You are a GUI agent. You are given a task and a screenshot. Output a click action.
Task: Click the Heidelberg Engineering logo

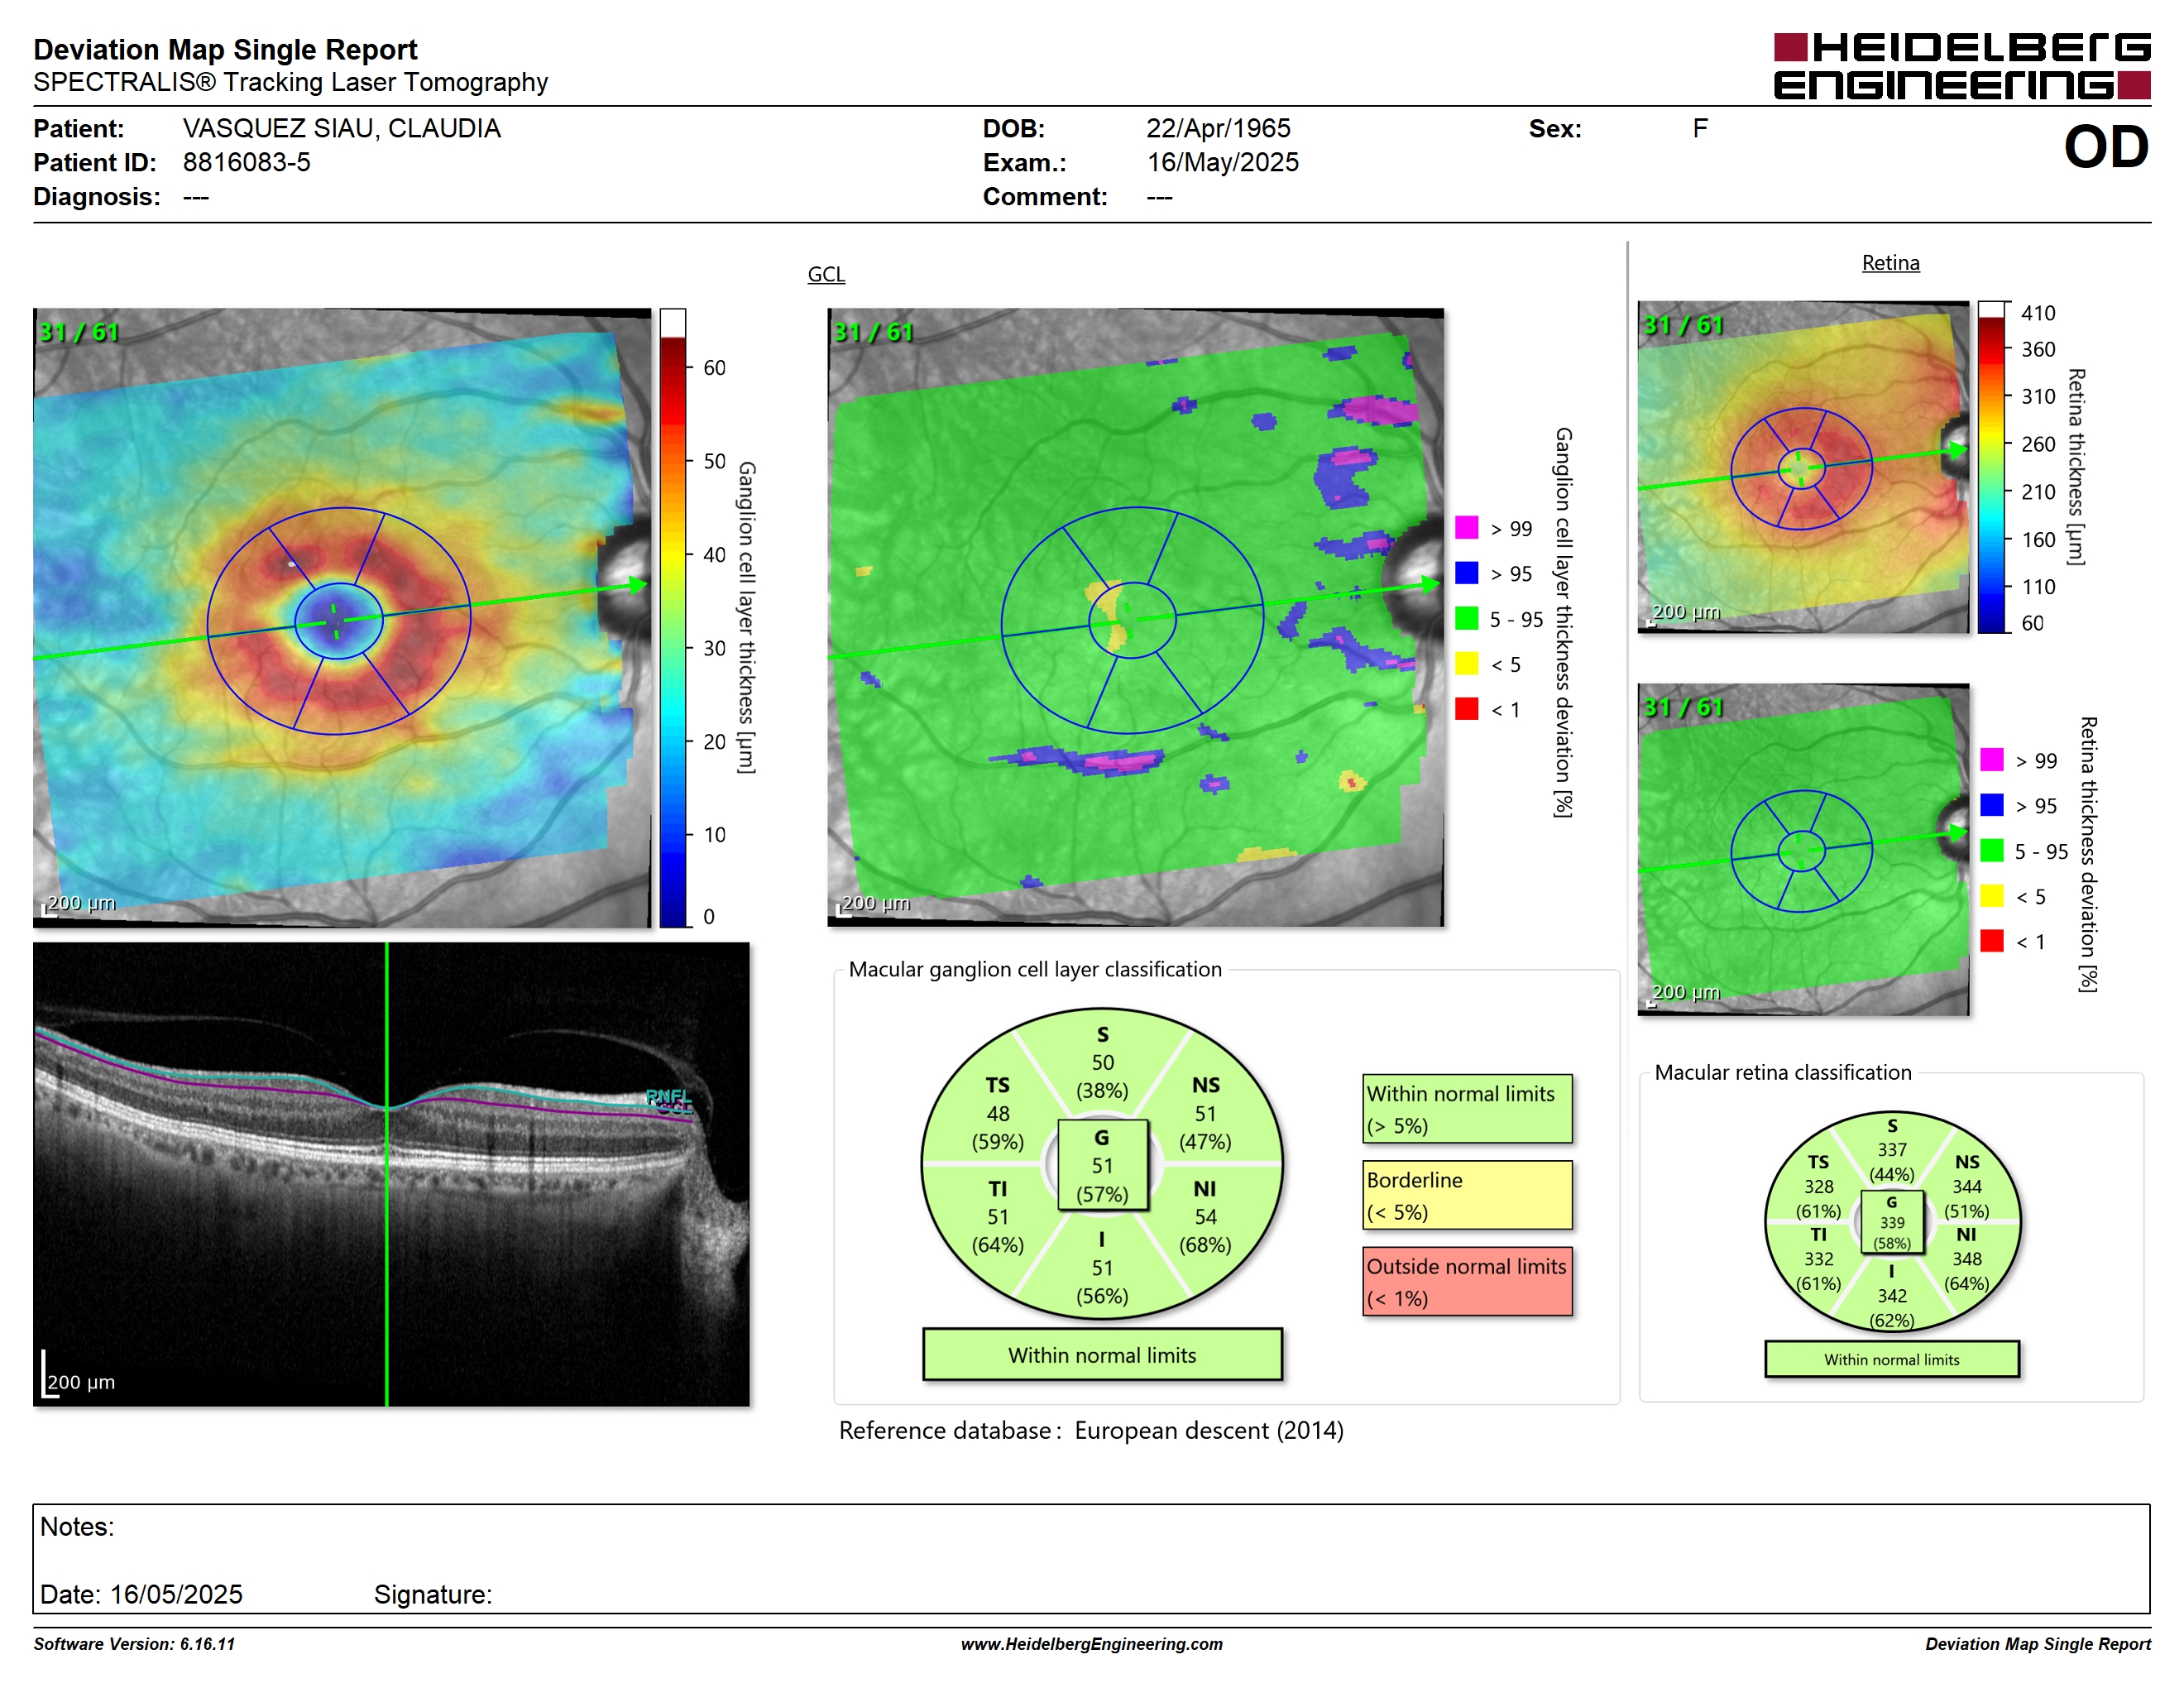pyautogui.click(x=1961, y=66)
